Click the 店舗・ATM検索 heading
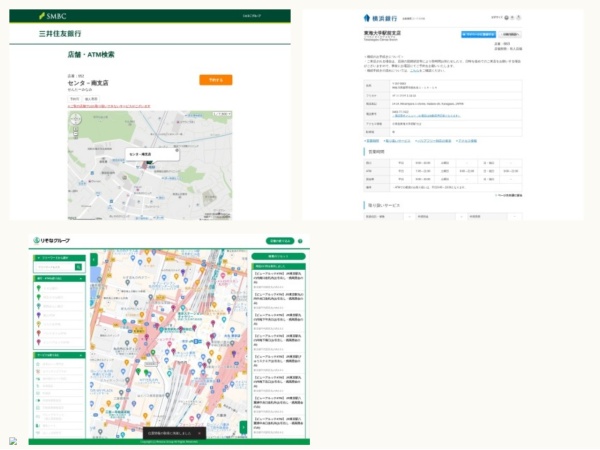Viewport: 600px width, 450px height. (91, 55)
